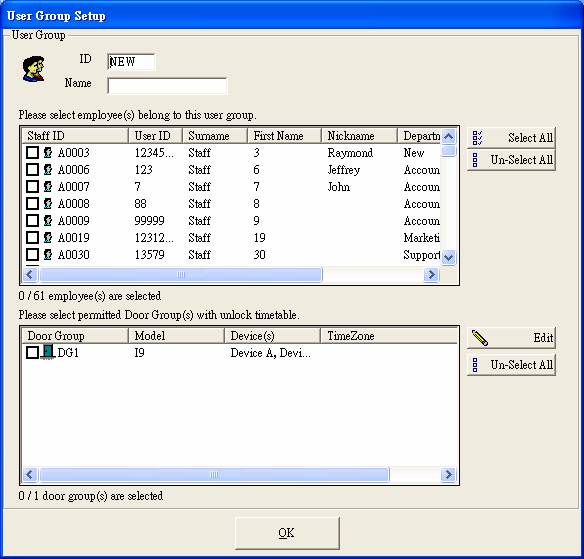Enable the DG1 door group checkbox

32,352
